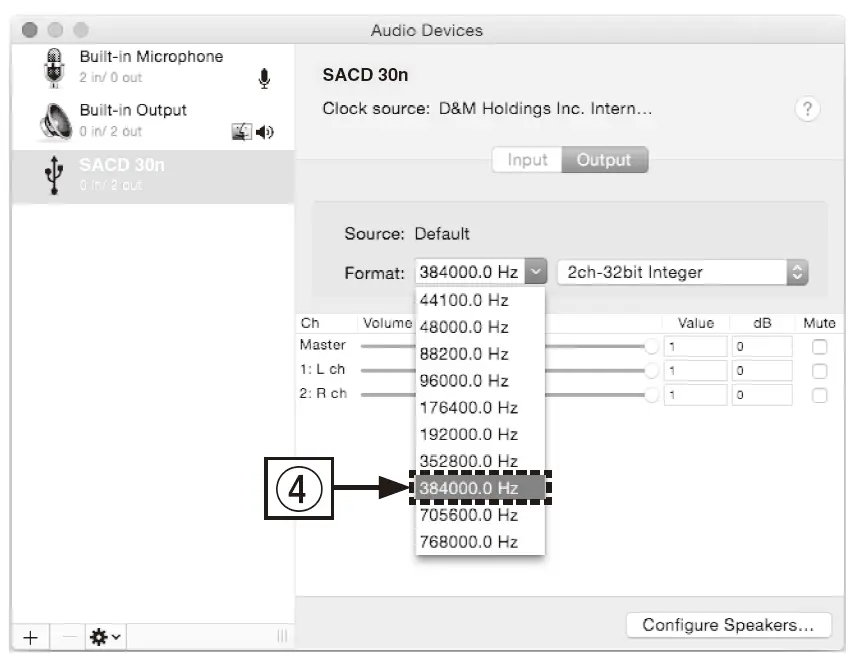Mute the 2: R ch checkbox

(819, 395)
